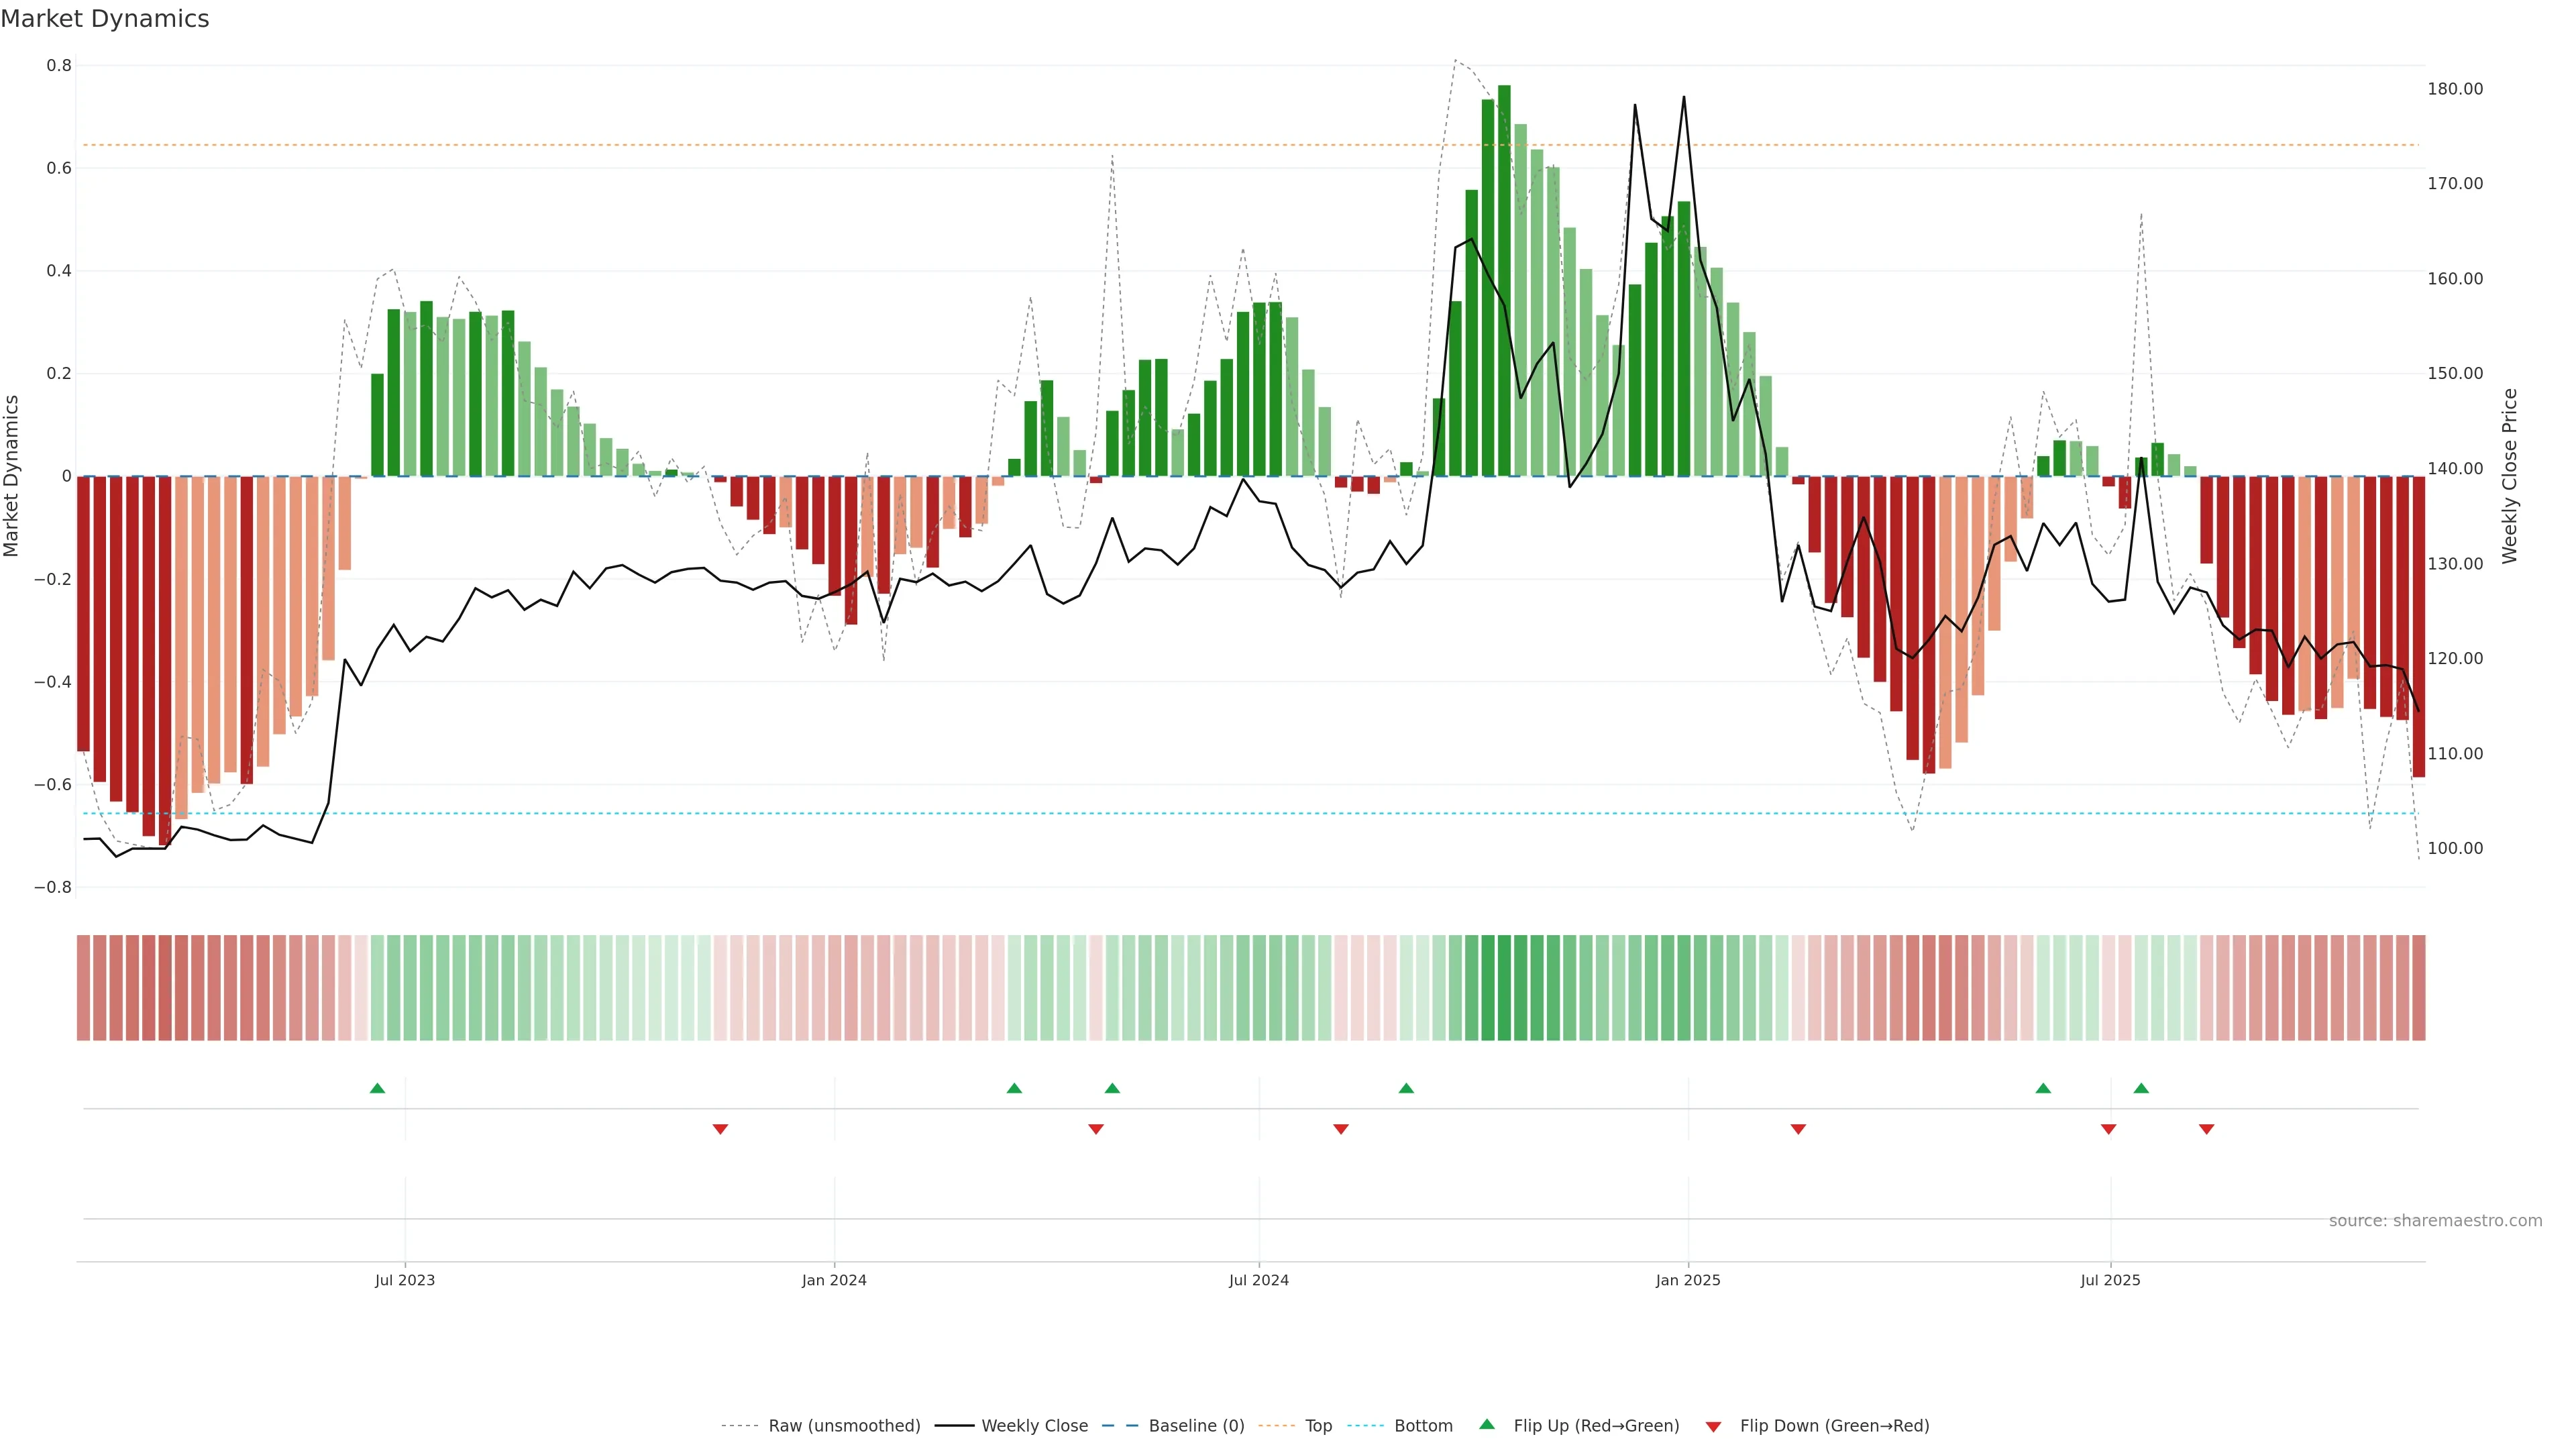Screen dimensions: 2576x1449
Task: Click the source: sharemaestro.com text
Action: coord(2435,1221)
